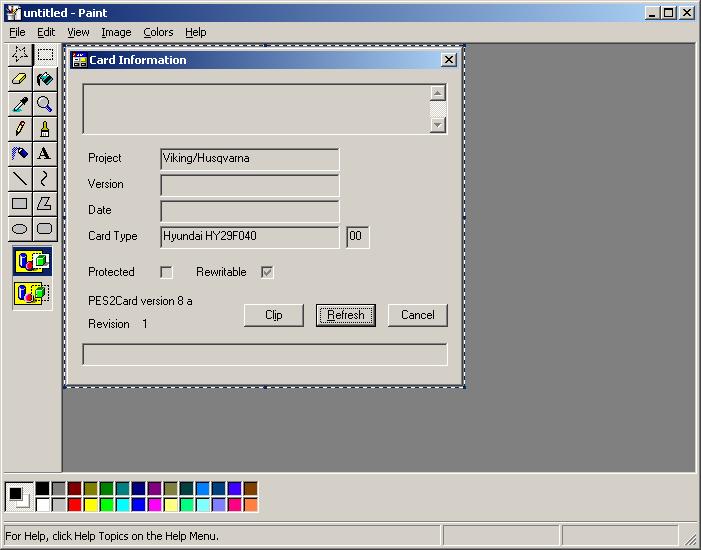Click the Card Information dialog title icon

coord(80,60)
